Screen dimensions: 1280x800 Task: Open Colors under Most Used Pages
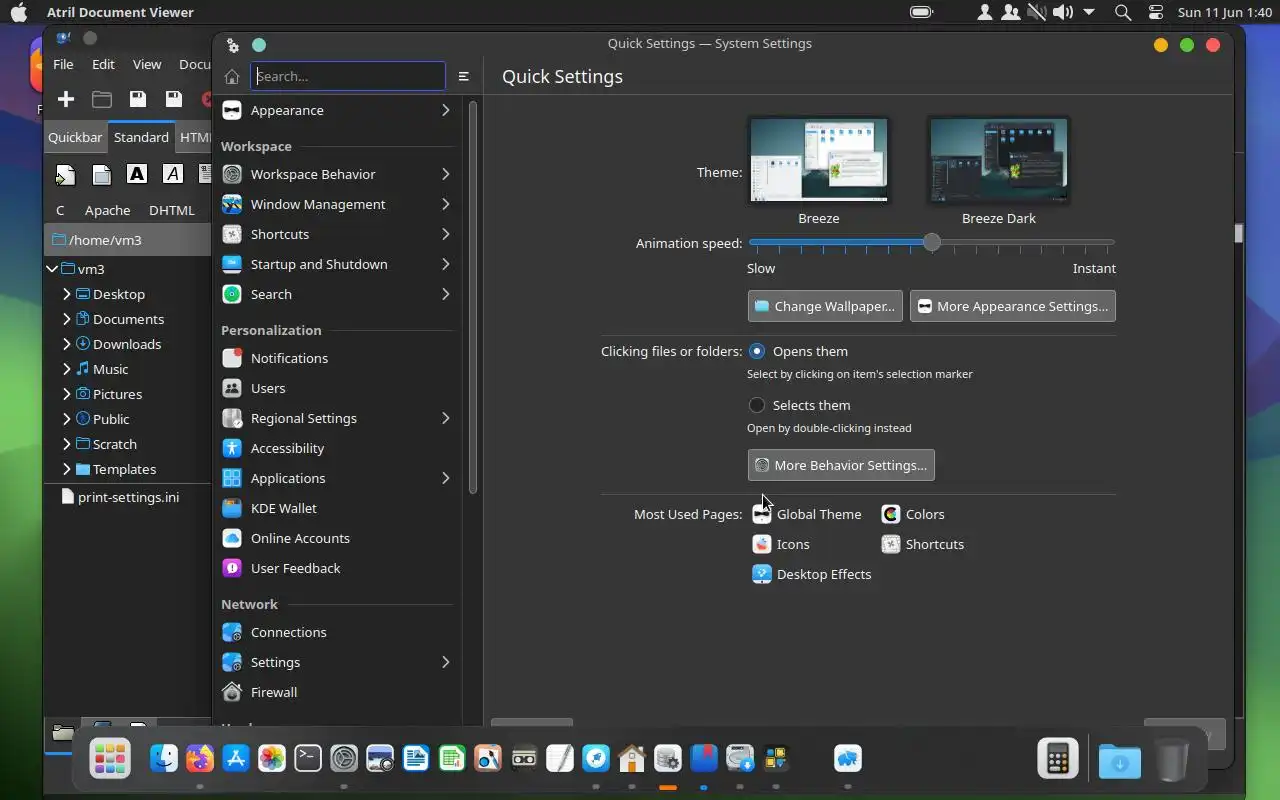point(913,514)
